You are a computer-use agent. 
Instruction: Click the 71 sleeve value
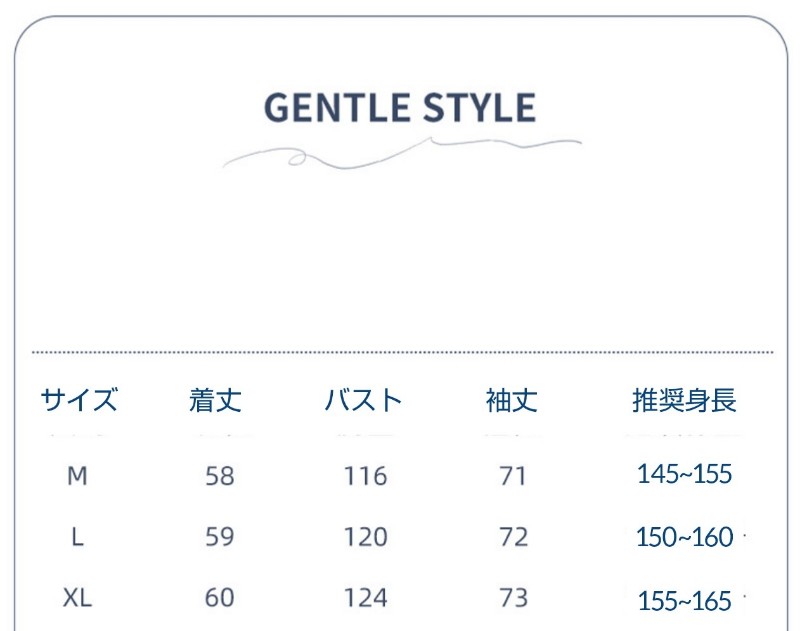(x=513, y=476)
